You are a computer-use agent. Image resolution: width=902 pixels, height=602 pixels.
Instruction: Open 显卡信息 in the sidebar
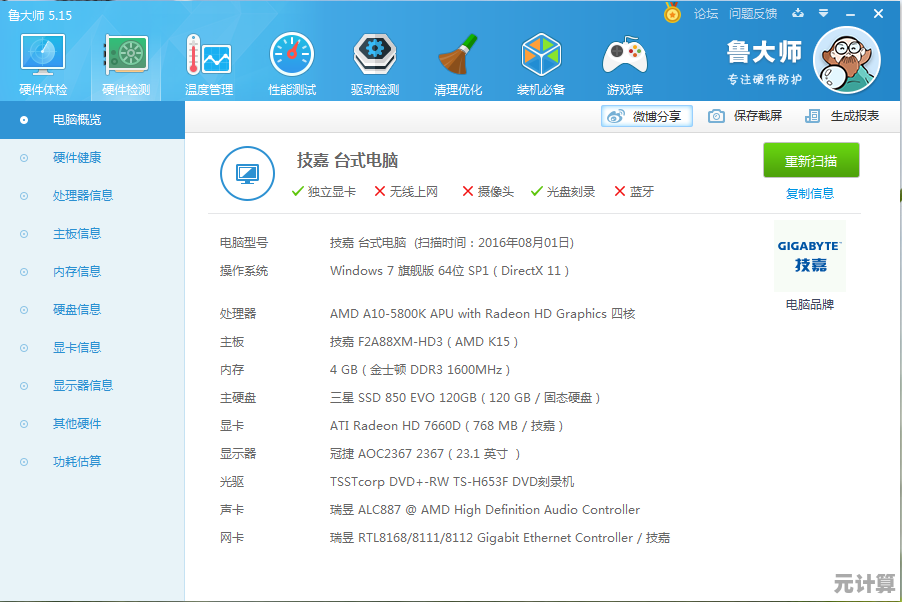pos(77,348)
